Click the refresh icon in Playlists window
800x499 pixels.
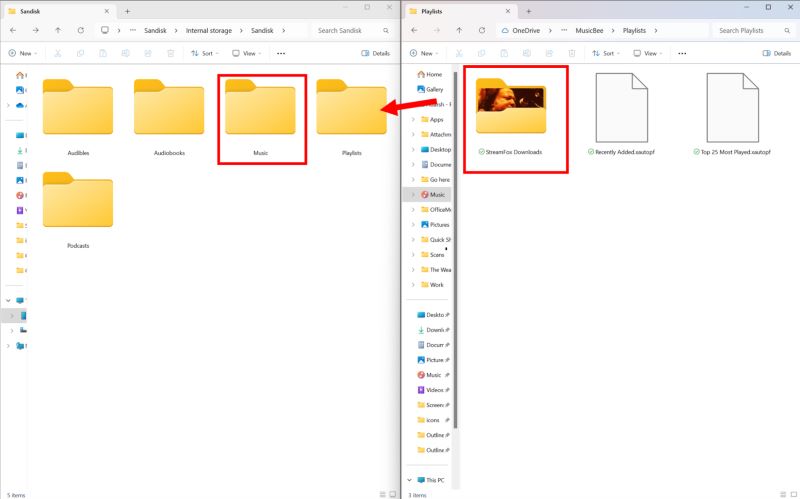pyautogui.click(x=482, y=31)
